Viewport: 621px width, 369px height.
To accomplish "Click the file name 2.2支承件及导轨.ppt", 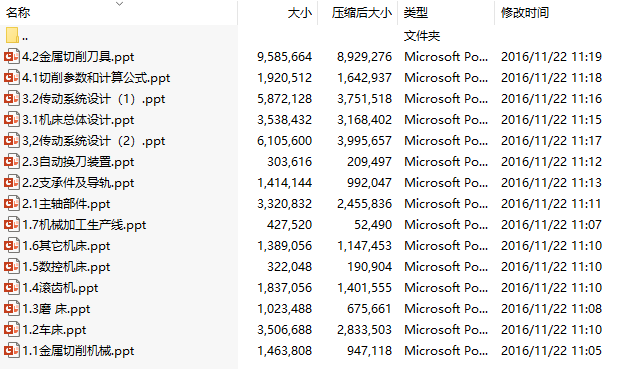I will (78, 183).
